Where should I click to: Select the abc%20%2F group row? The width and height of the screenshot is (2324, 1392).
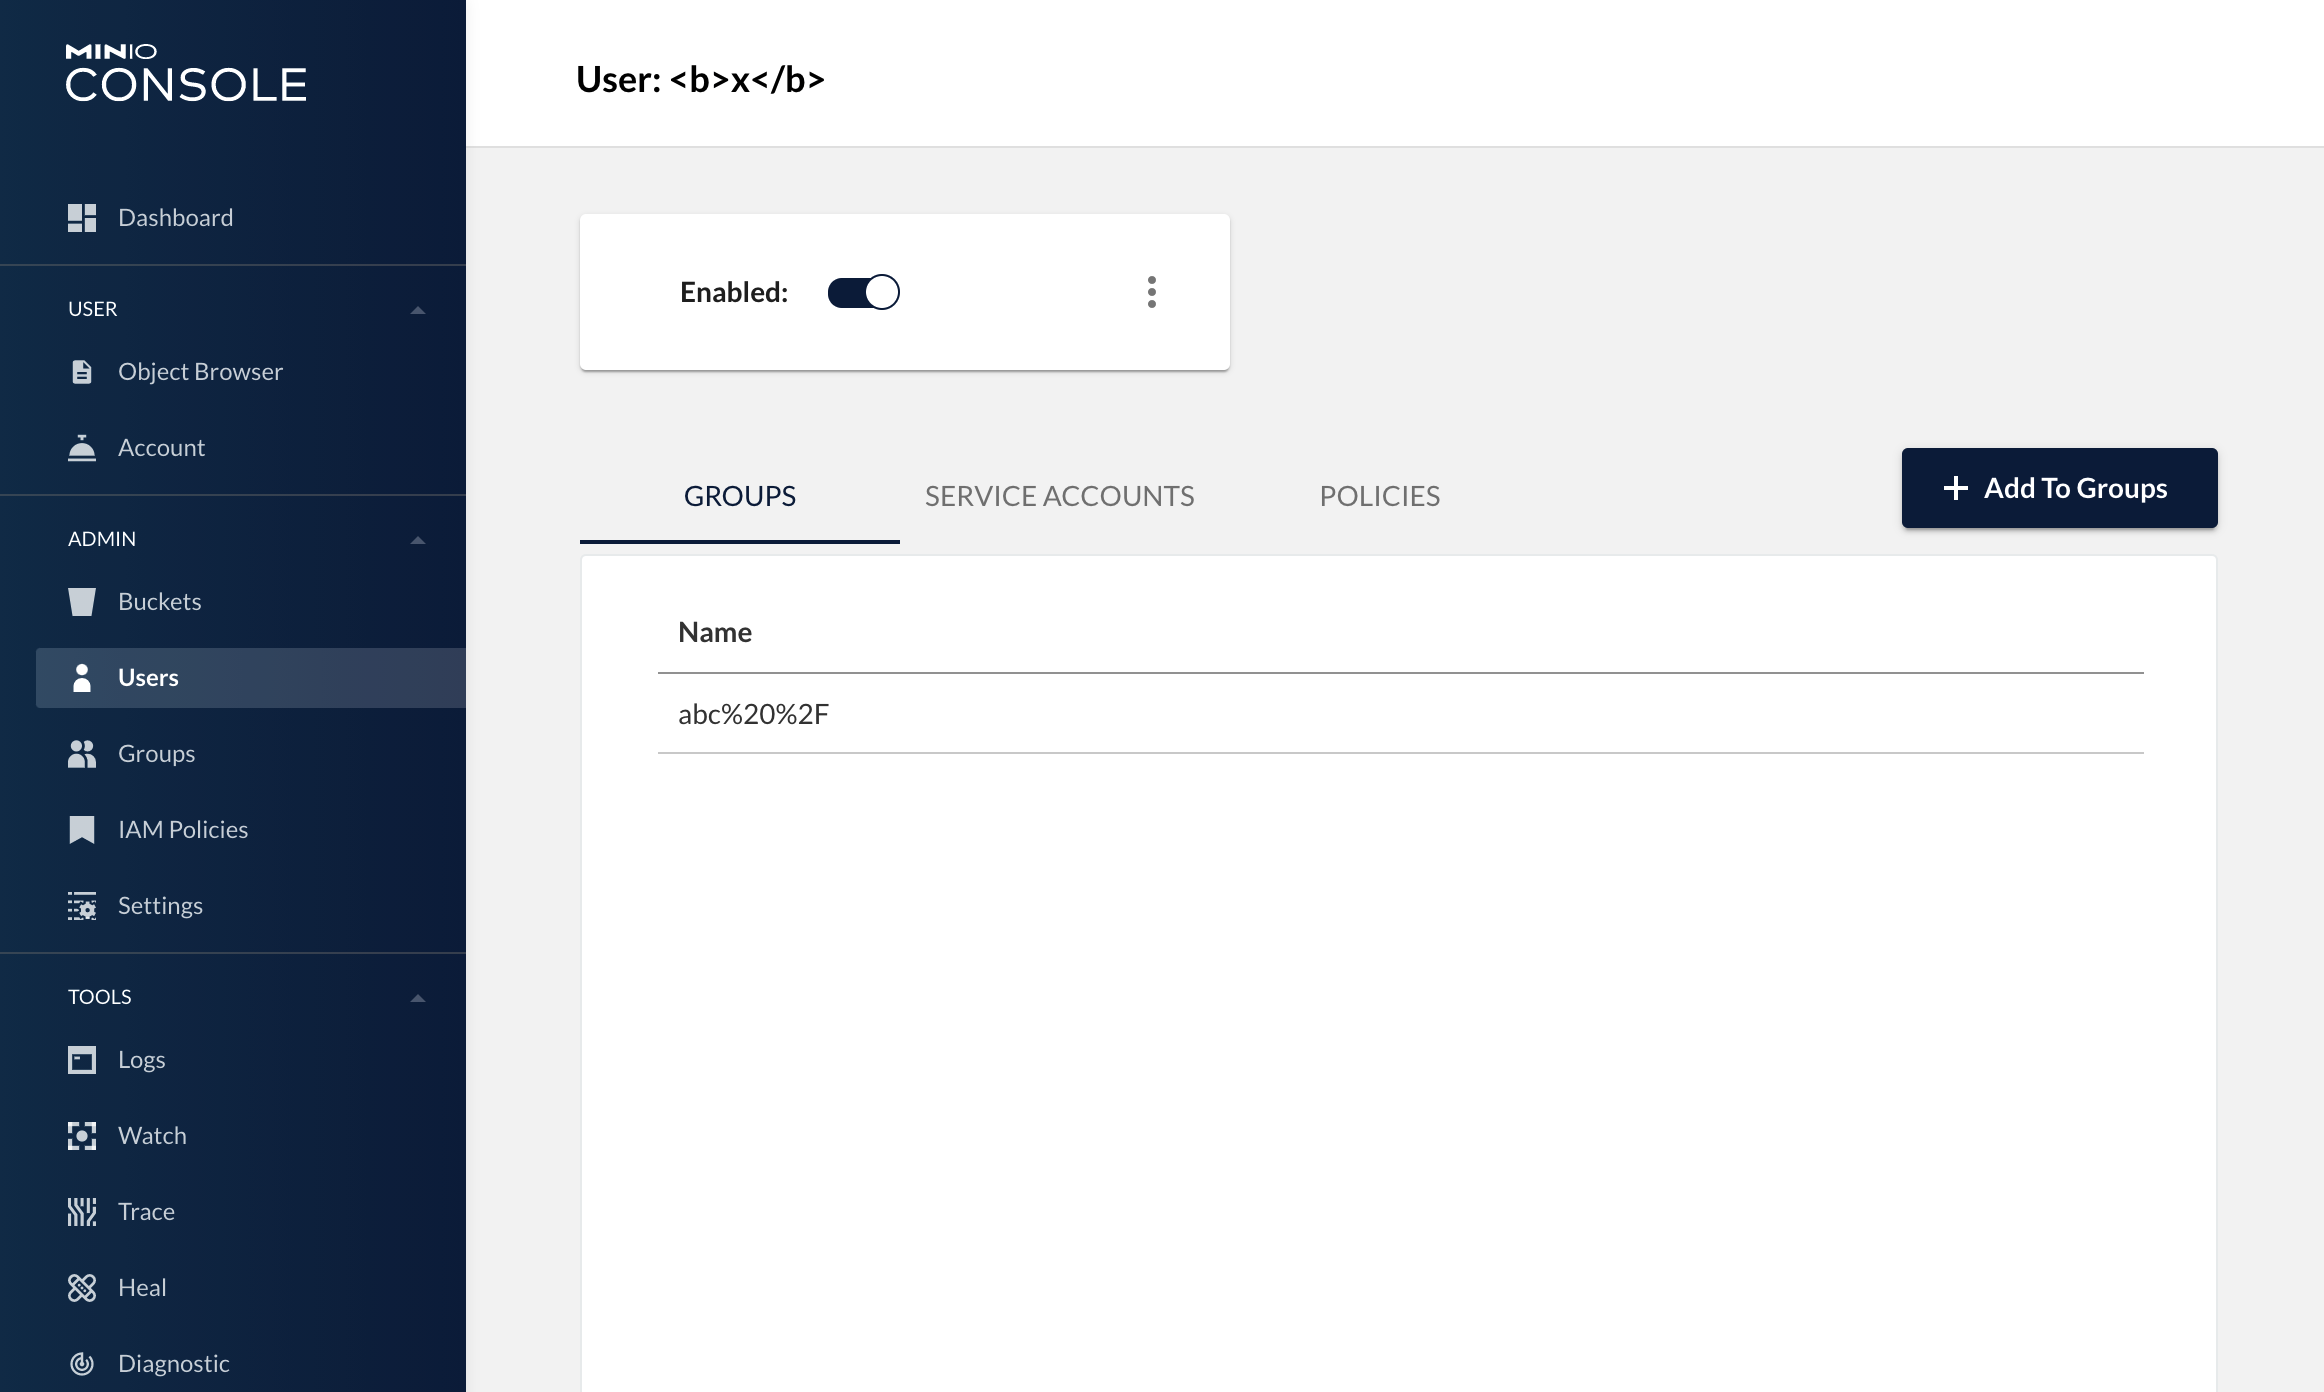pos(1400,714)
